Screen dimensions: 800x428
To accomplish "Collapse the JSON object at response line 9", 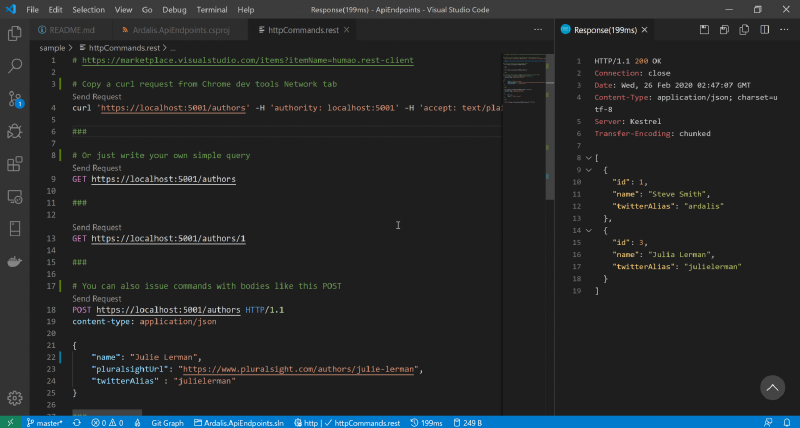I will click(588, 170).
